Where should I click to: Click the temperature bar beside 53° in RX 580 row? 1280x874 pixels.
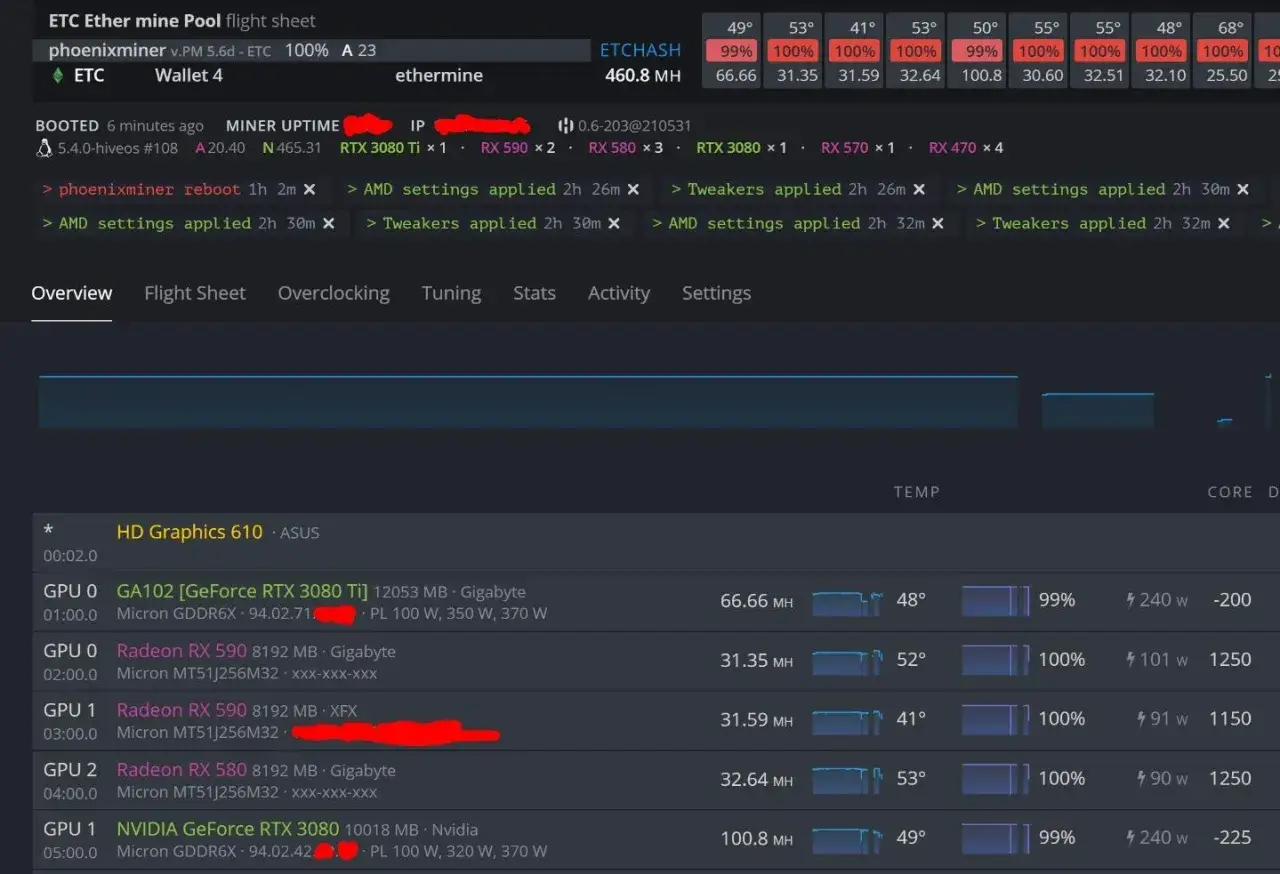click(x=848, y=780)
